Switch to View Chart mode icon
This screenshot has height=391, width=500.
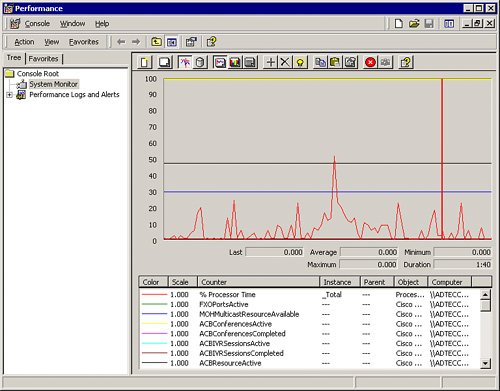[220, 62]
